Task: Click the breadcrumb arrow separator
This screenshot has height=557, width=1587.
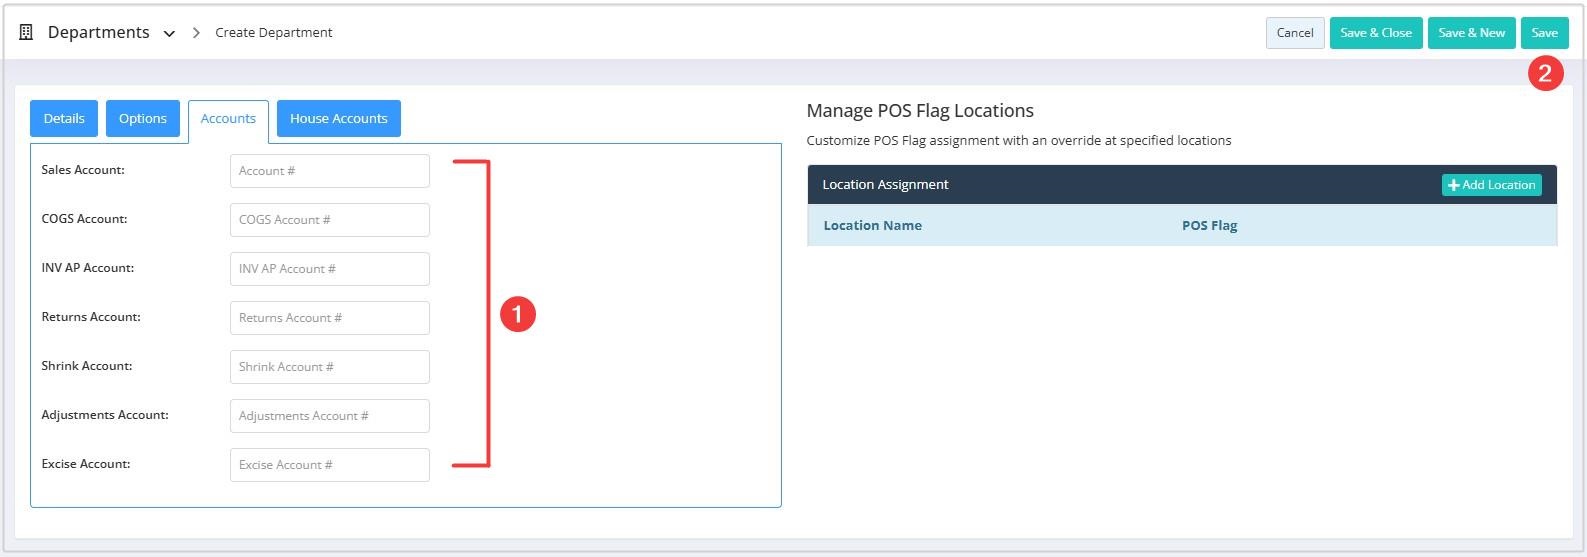Action: 196,33
